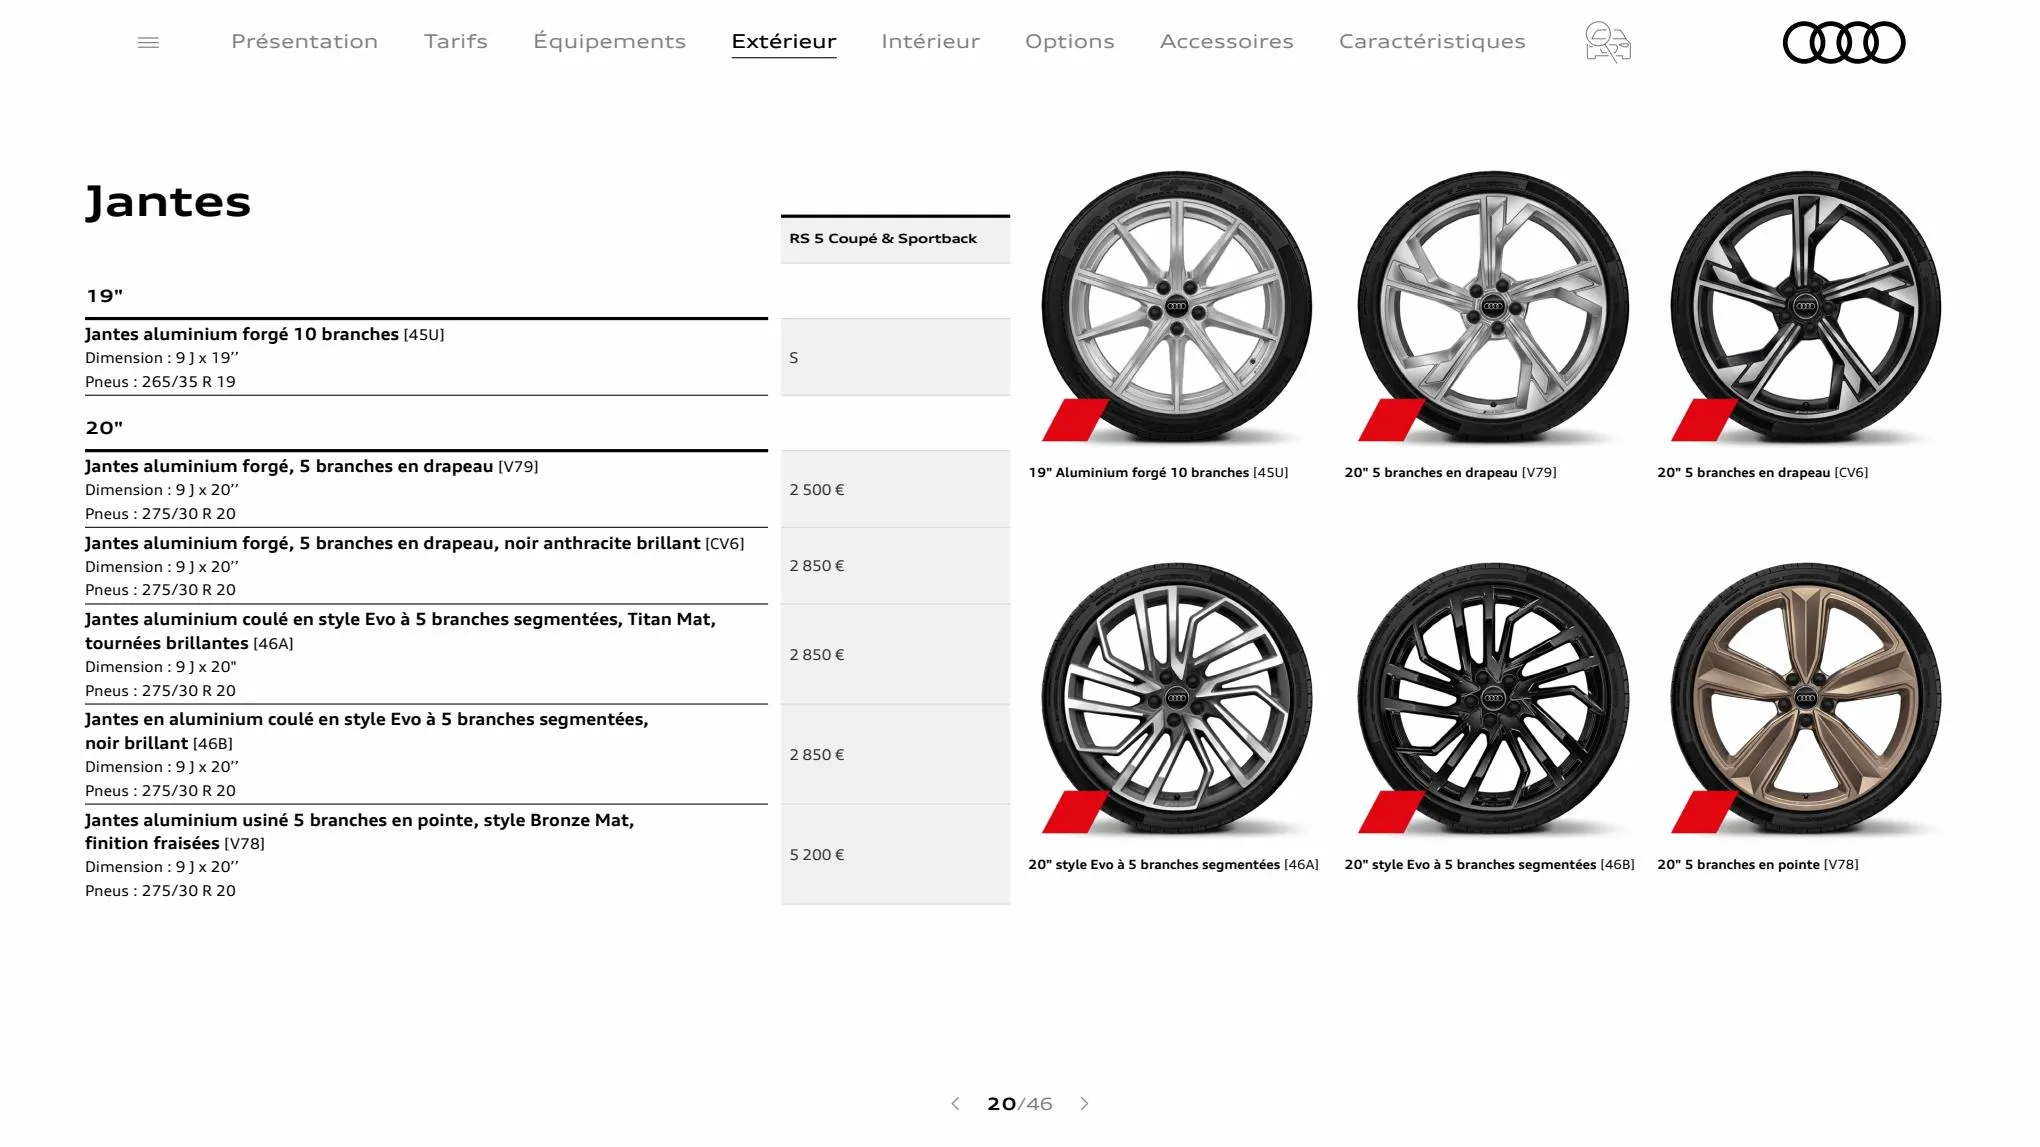The image size is (2040, 1147).
Task: Open the Options tab
Action: pos(1069,41)
